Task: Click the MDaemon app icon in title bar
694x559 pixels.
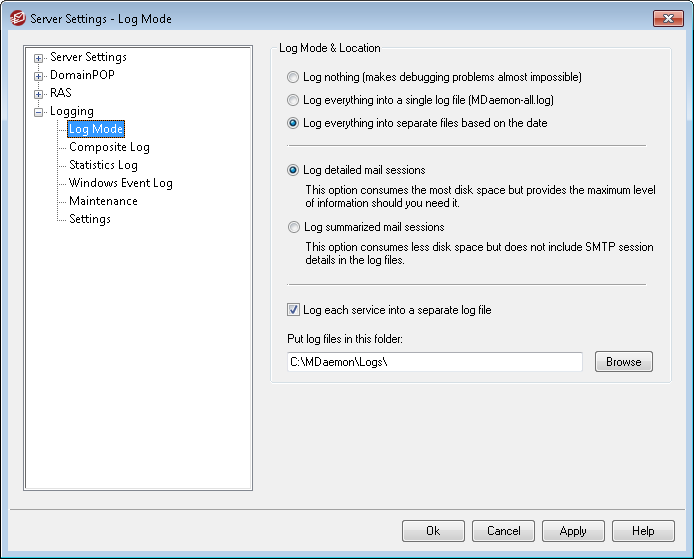Action: [17, 18]
